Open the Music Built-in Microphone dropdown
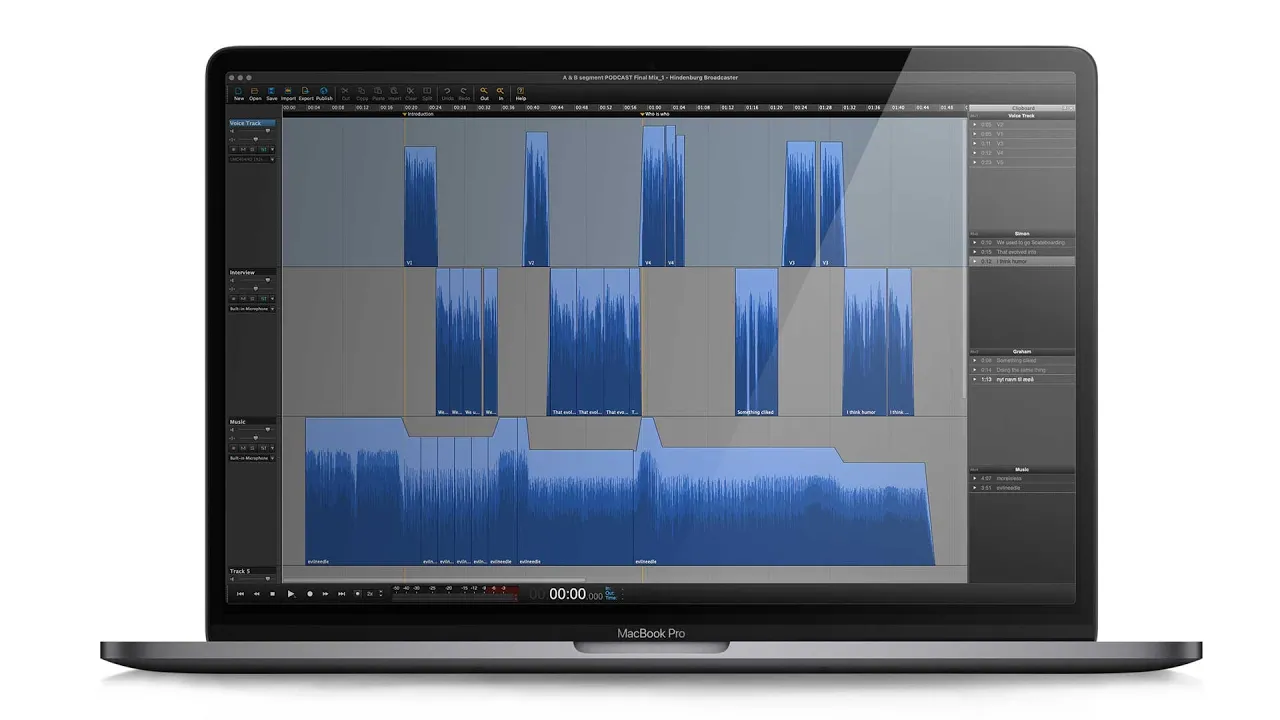Viewport: 1280px width, 720px height. coord(252,458)
